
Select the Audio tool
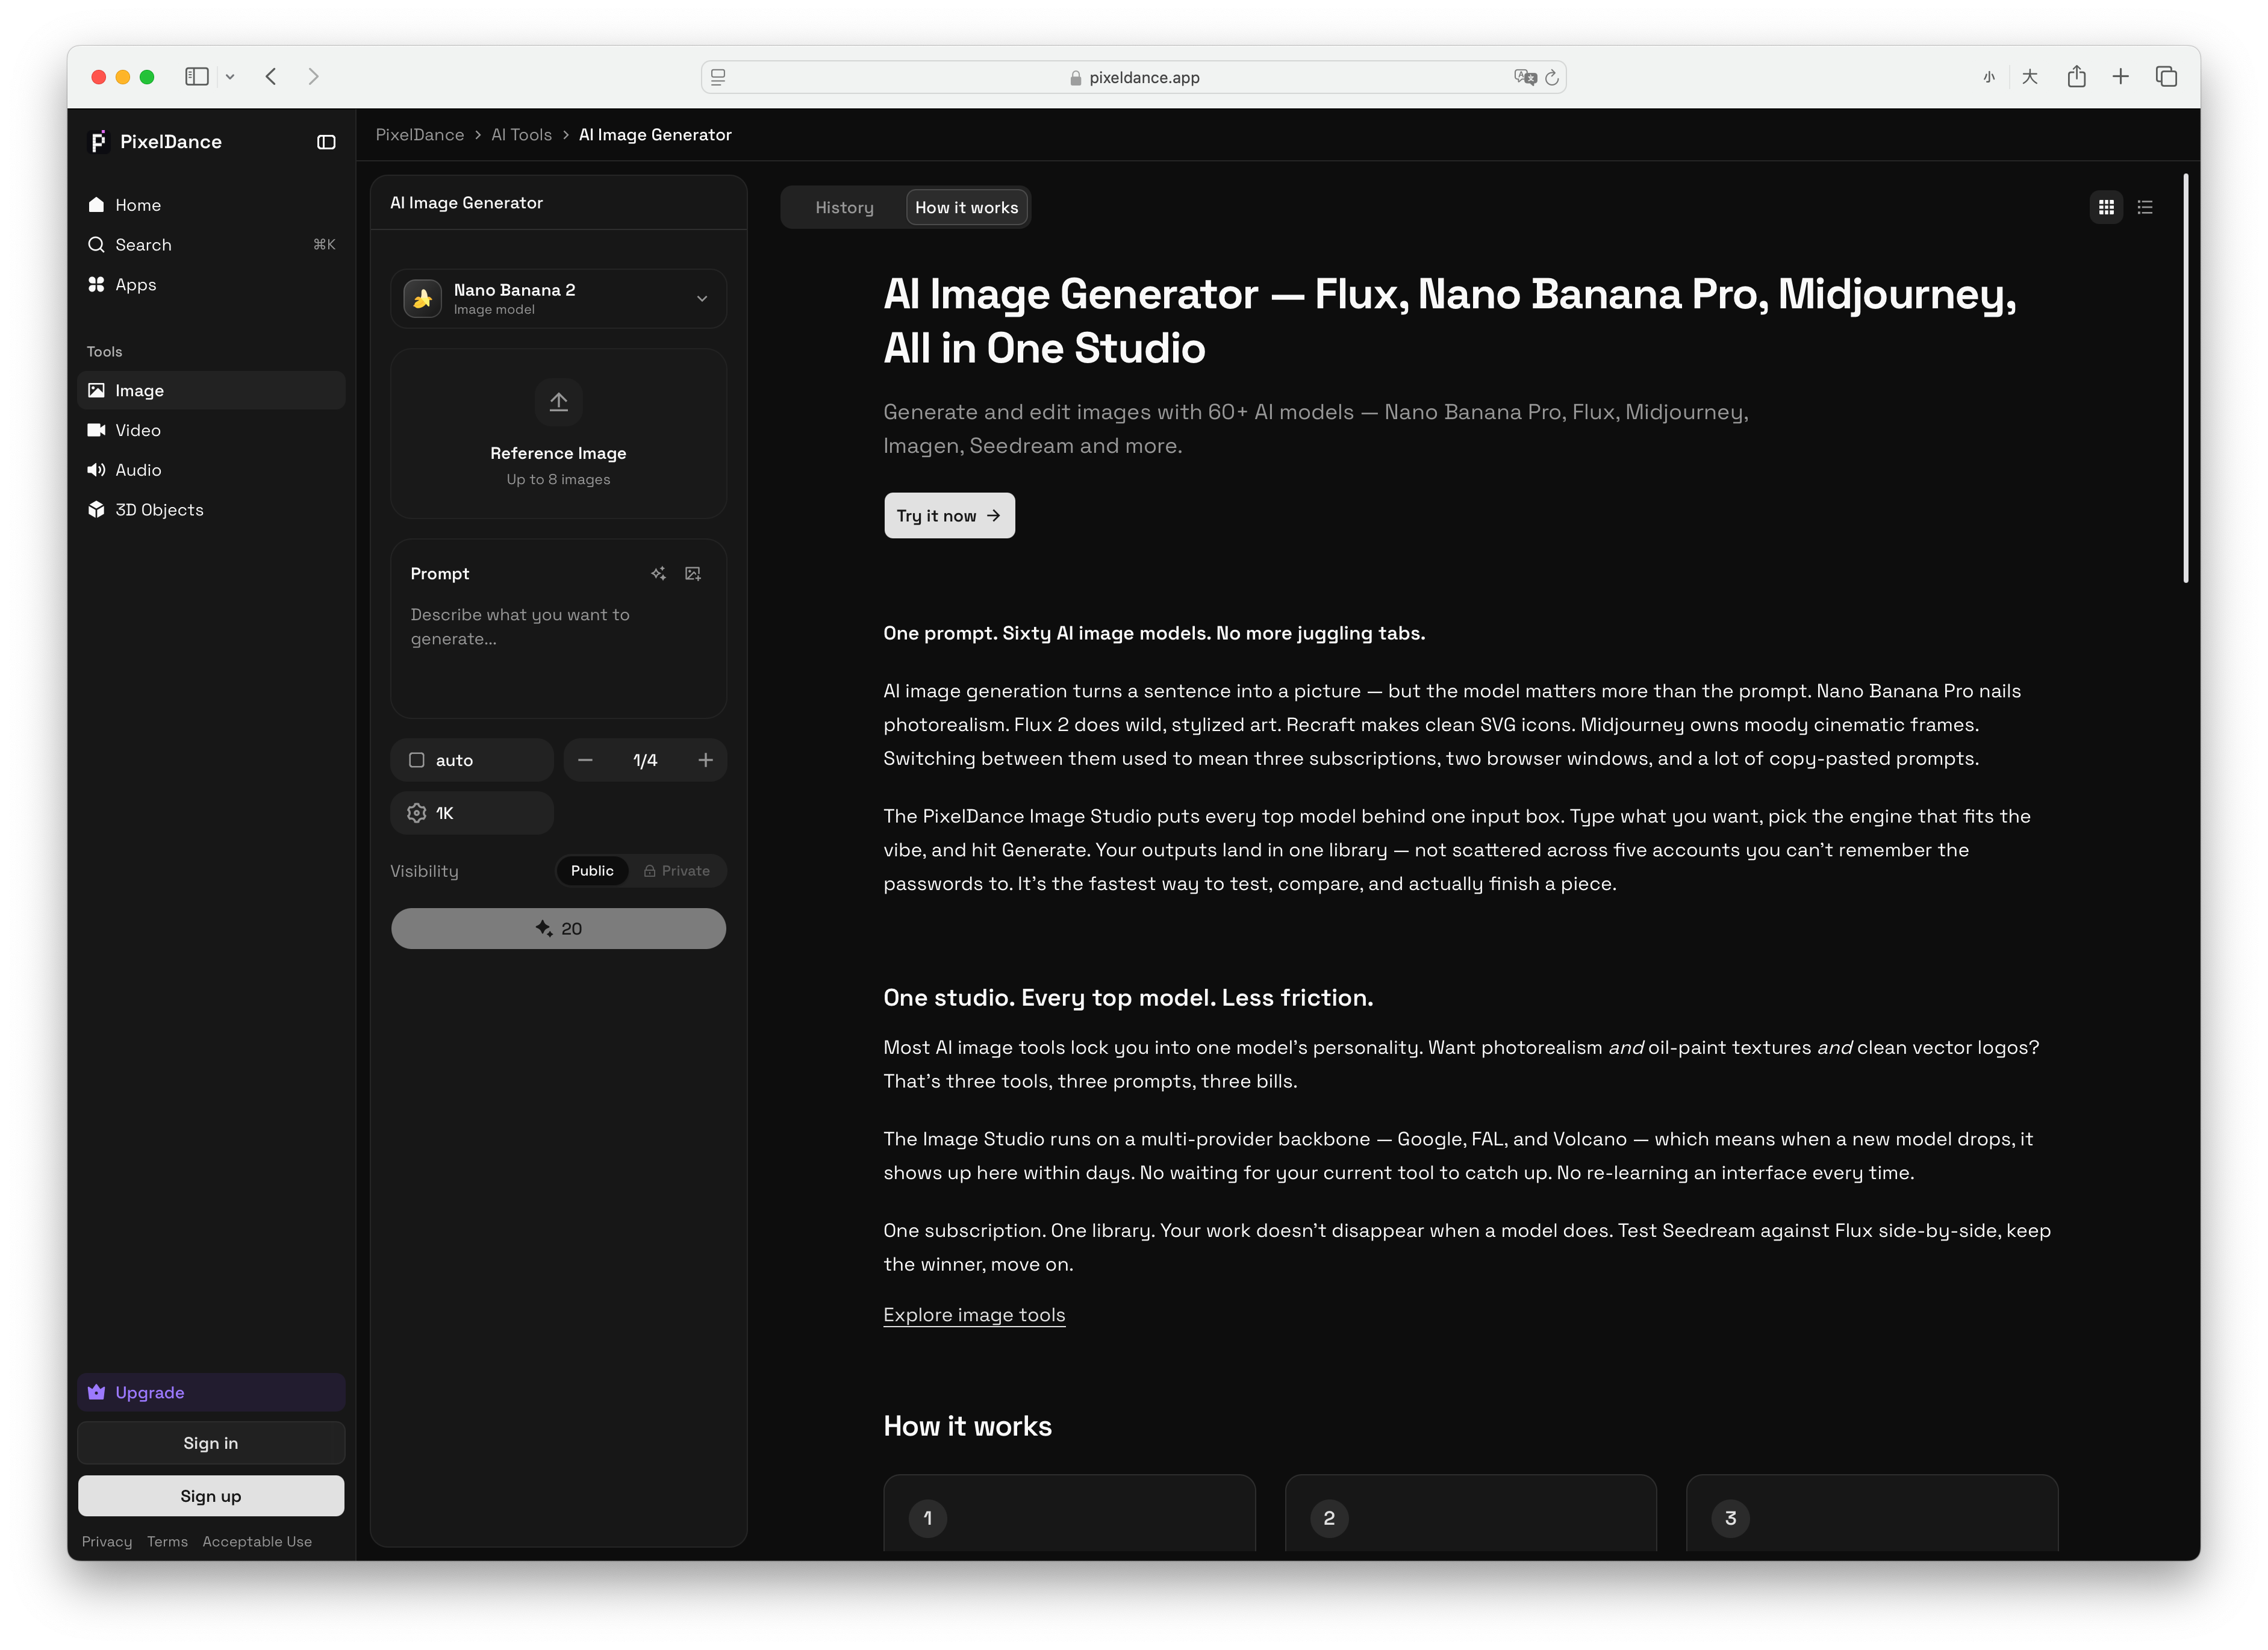pyautogui.click(x=211, y=470)
